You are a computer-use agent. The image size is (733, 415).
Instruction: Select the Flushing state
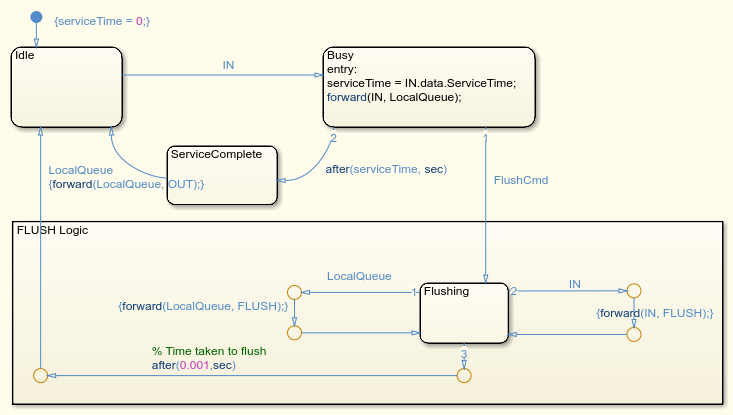464,313
